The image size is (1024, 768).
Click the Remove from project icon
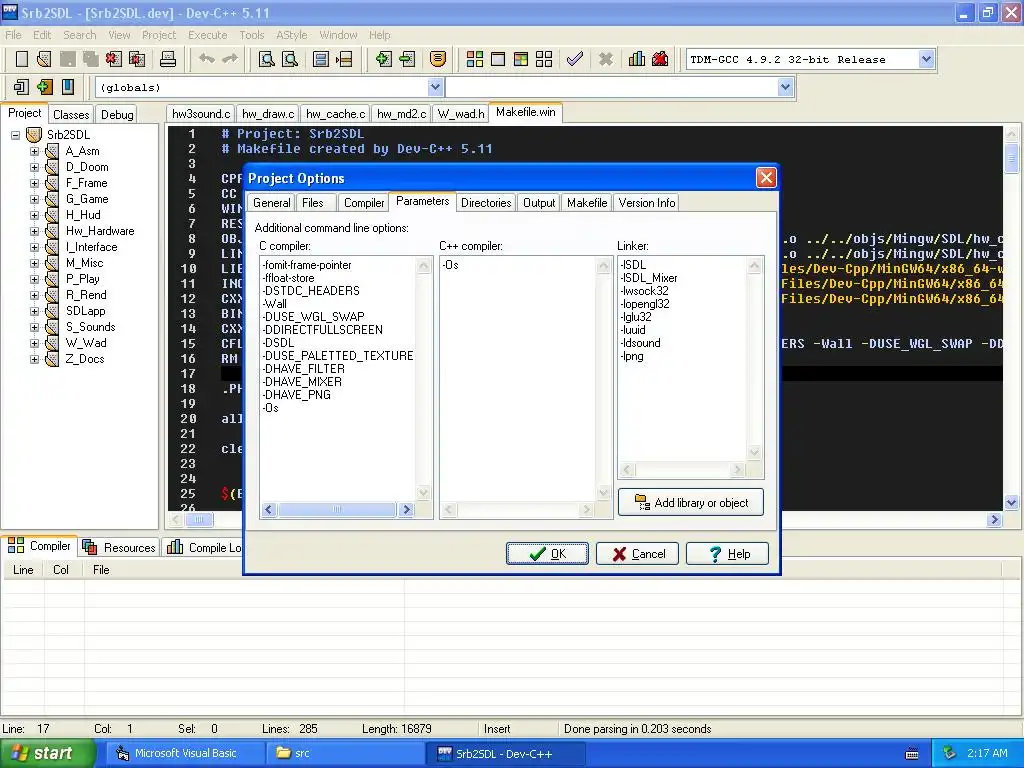[x=407, y=59]
